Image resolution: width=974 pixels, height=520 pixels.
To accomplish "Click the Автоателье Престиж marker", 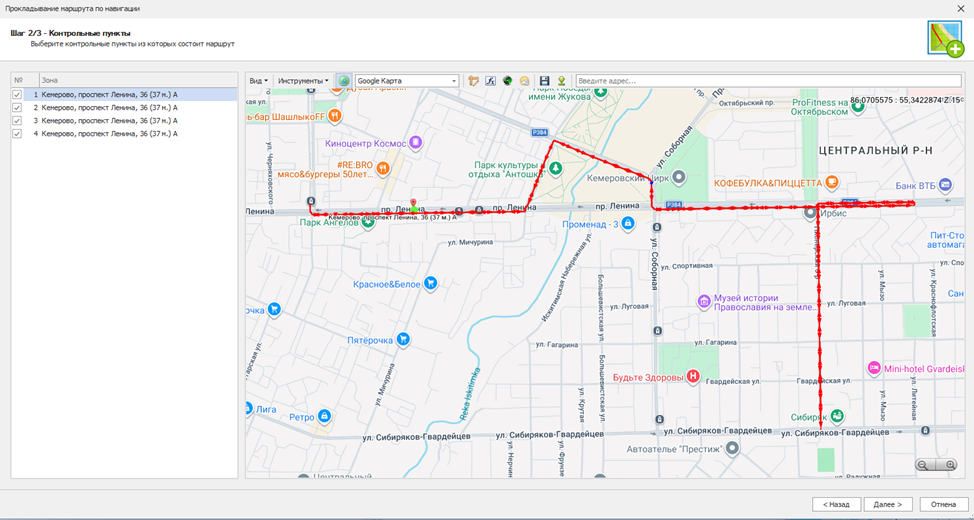I will (x=734, y=448).
